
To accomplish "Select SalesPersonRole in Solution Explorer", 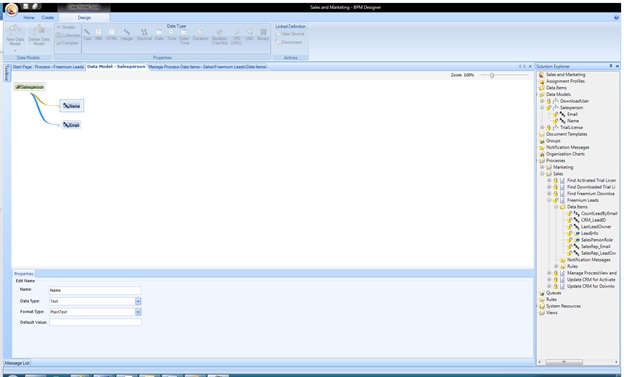I will tap(597, 240).
